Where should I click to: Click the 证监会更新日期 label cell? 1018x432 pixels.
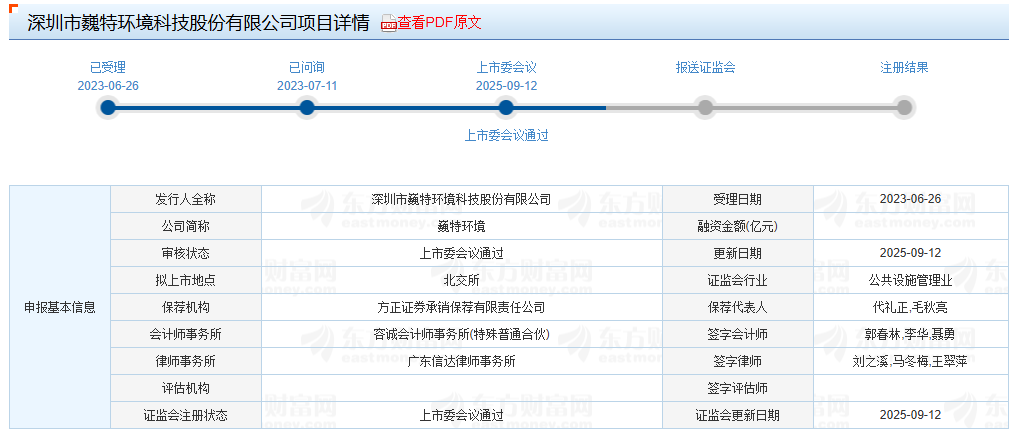738,415
